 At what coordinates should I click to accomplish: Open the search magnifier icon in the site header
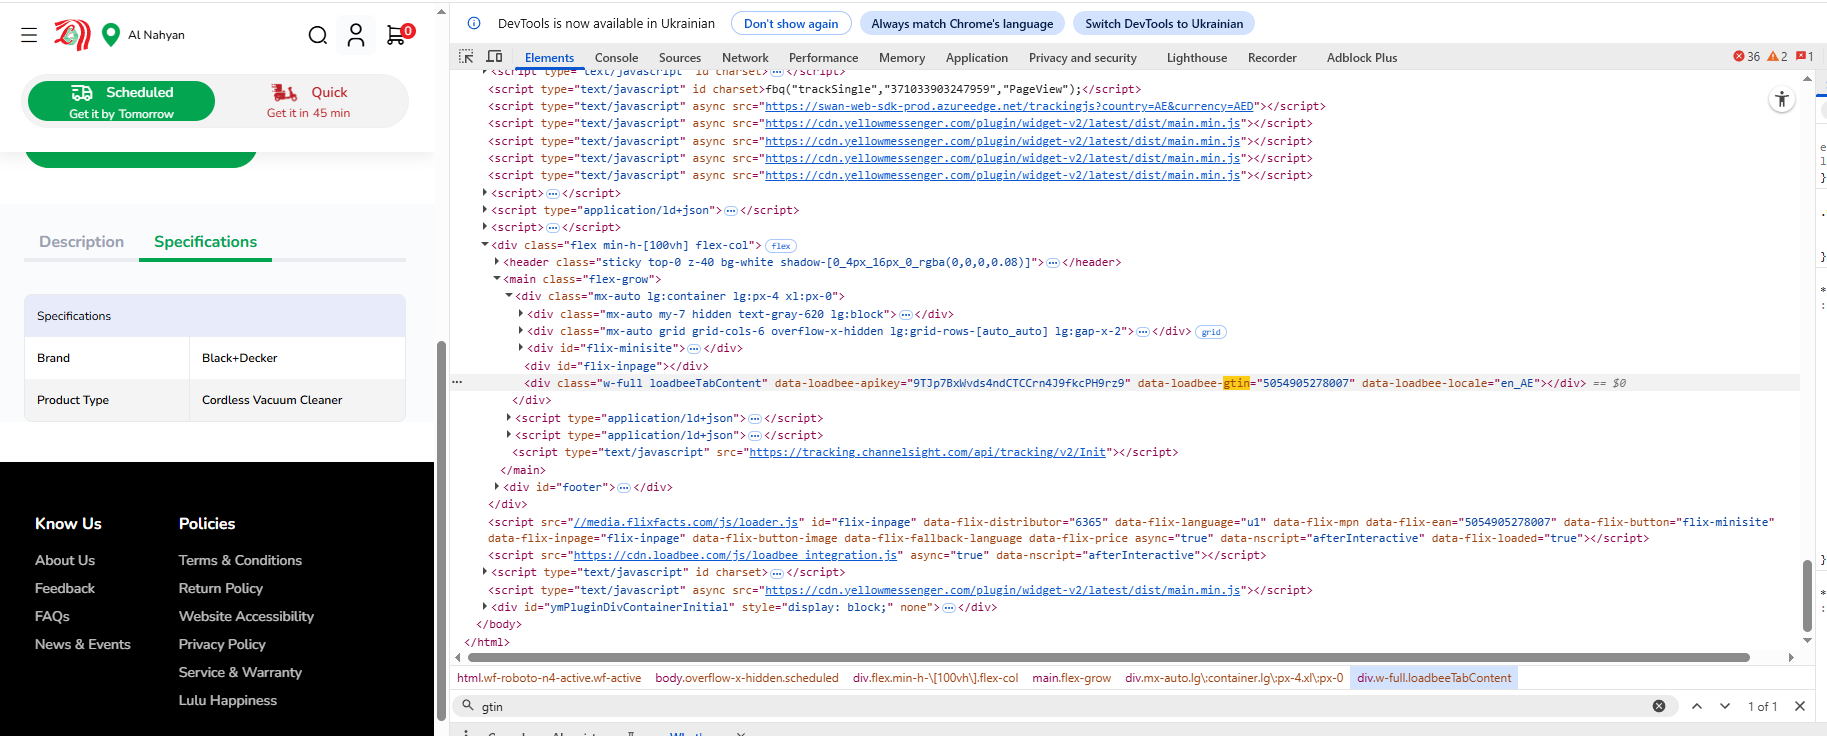(x=318, y=35)
